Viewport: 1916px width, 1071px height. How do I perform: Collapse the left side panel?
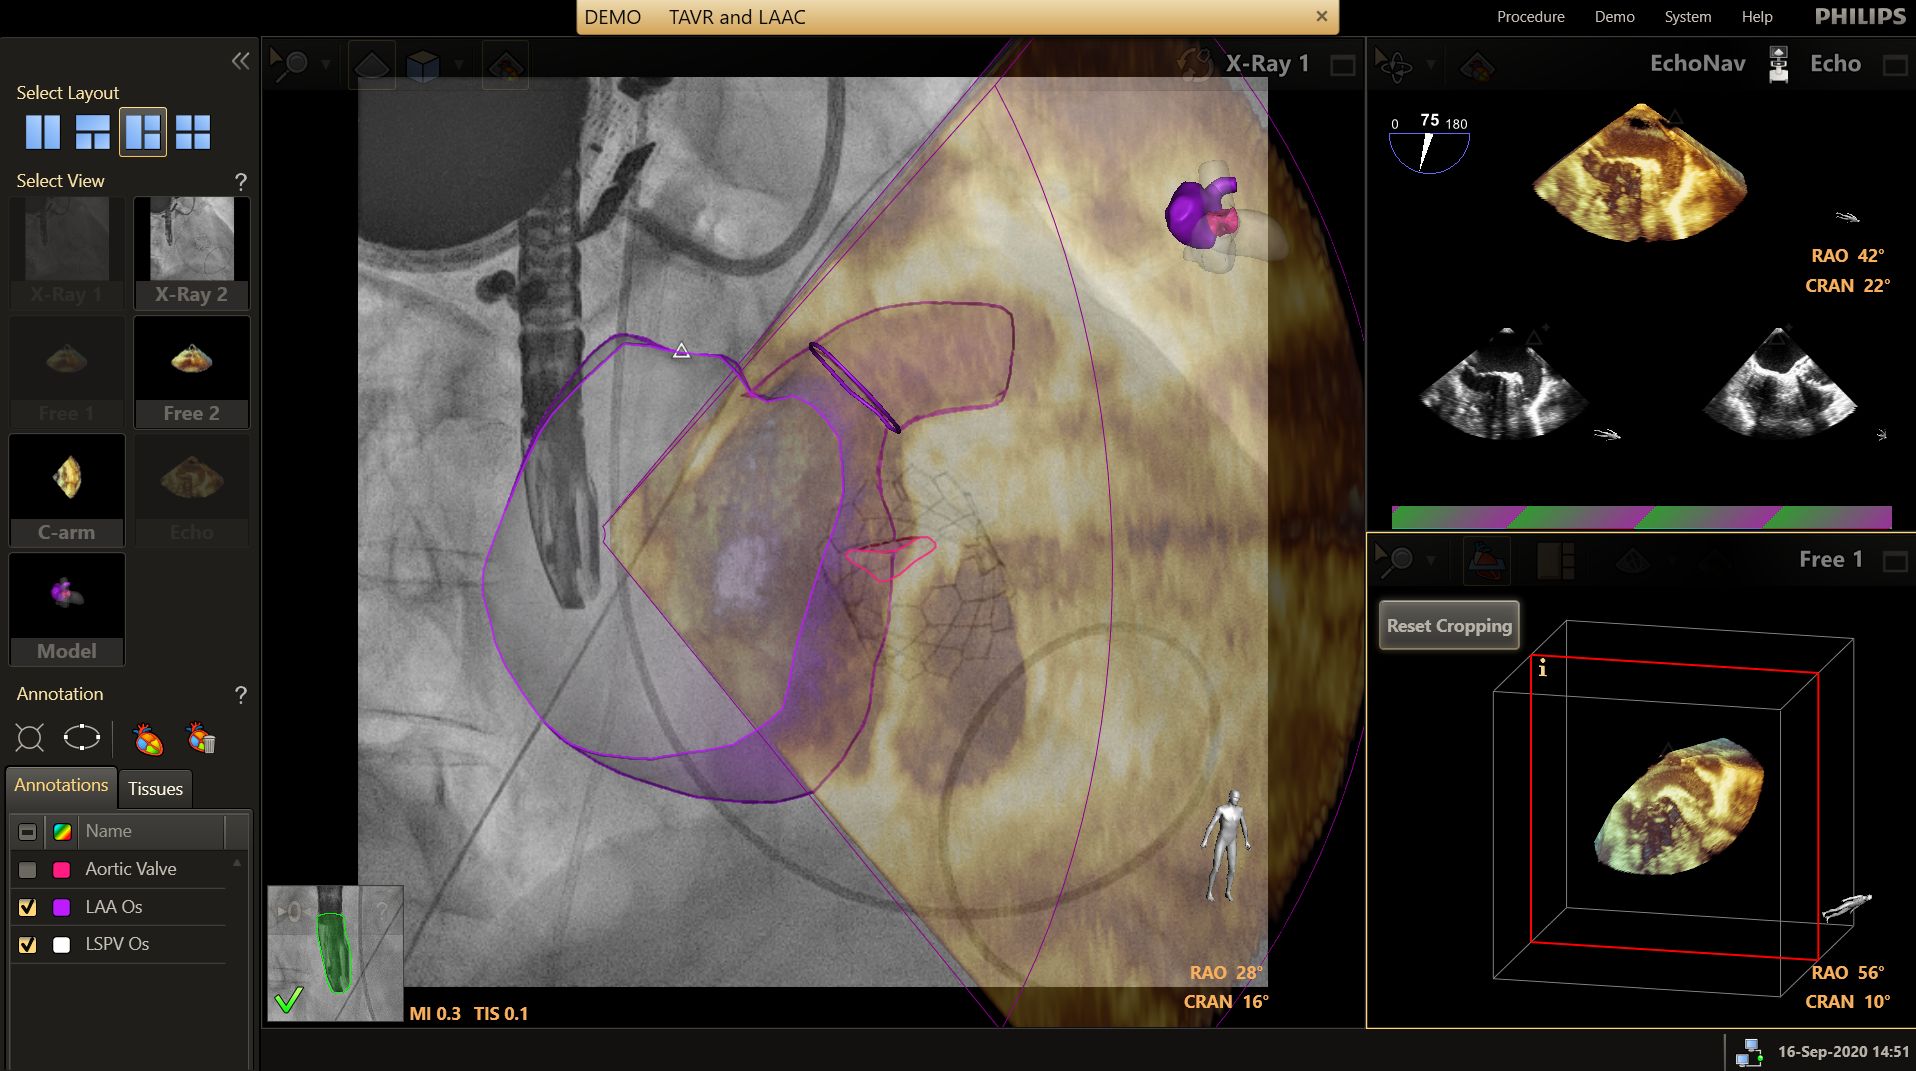[x=240, y=61]
